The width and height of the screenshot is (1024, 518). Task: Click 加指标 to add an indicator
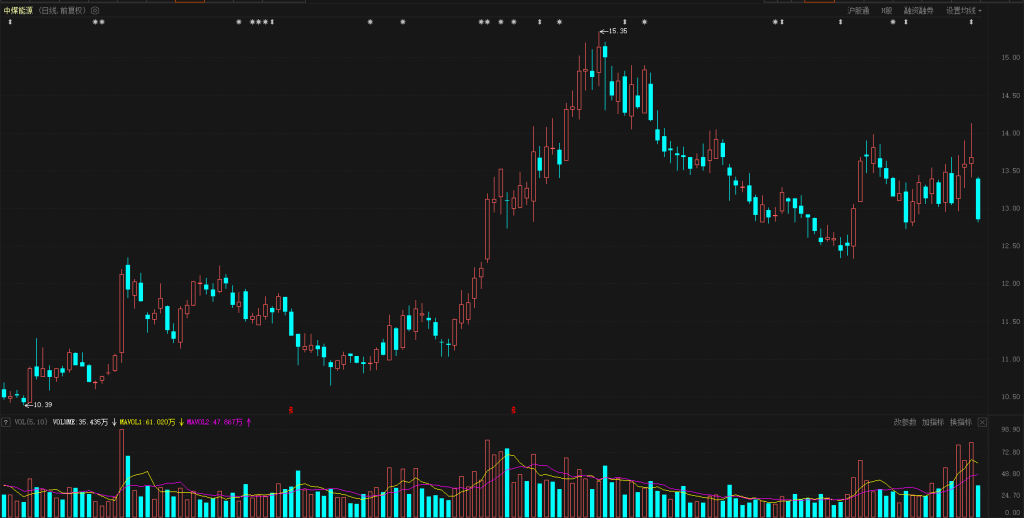(x=932, y=422)
